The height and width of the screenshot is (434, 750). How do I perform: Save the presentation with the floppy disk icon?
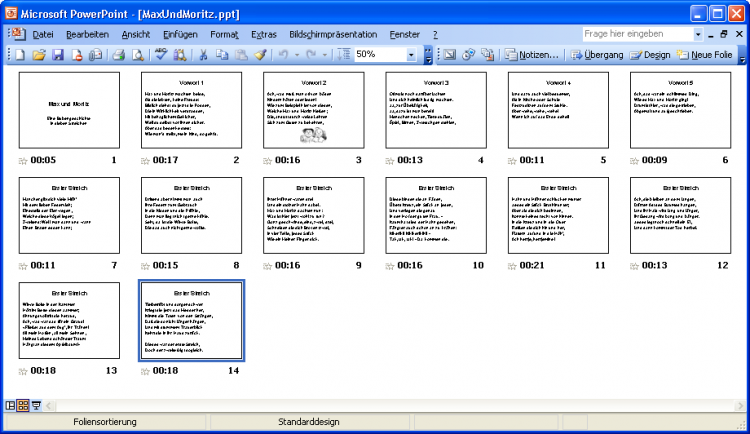[57, 54]
